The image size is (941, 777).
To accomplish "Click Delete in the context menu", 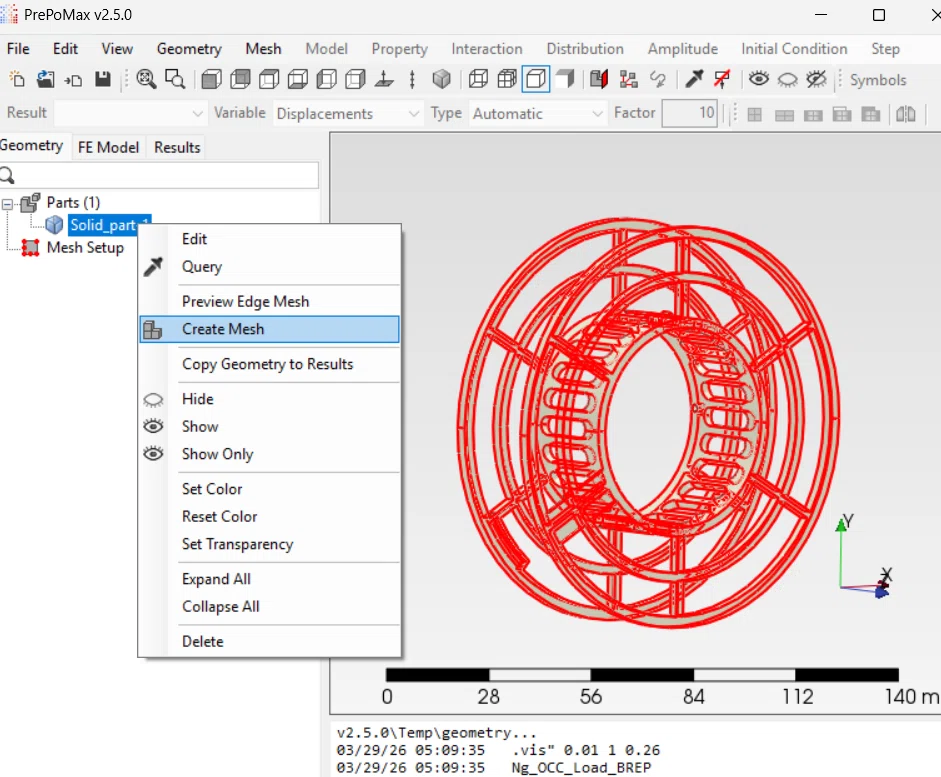I will click(269, 641).
